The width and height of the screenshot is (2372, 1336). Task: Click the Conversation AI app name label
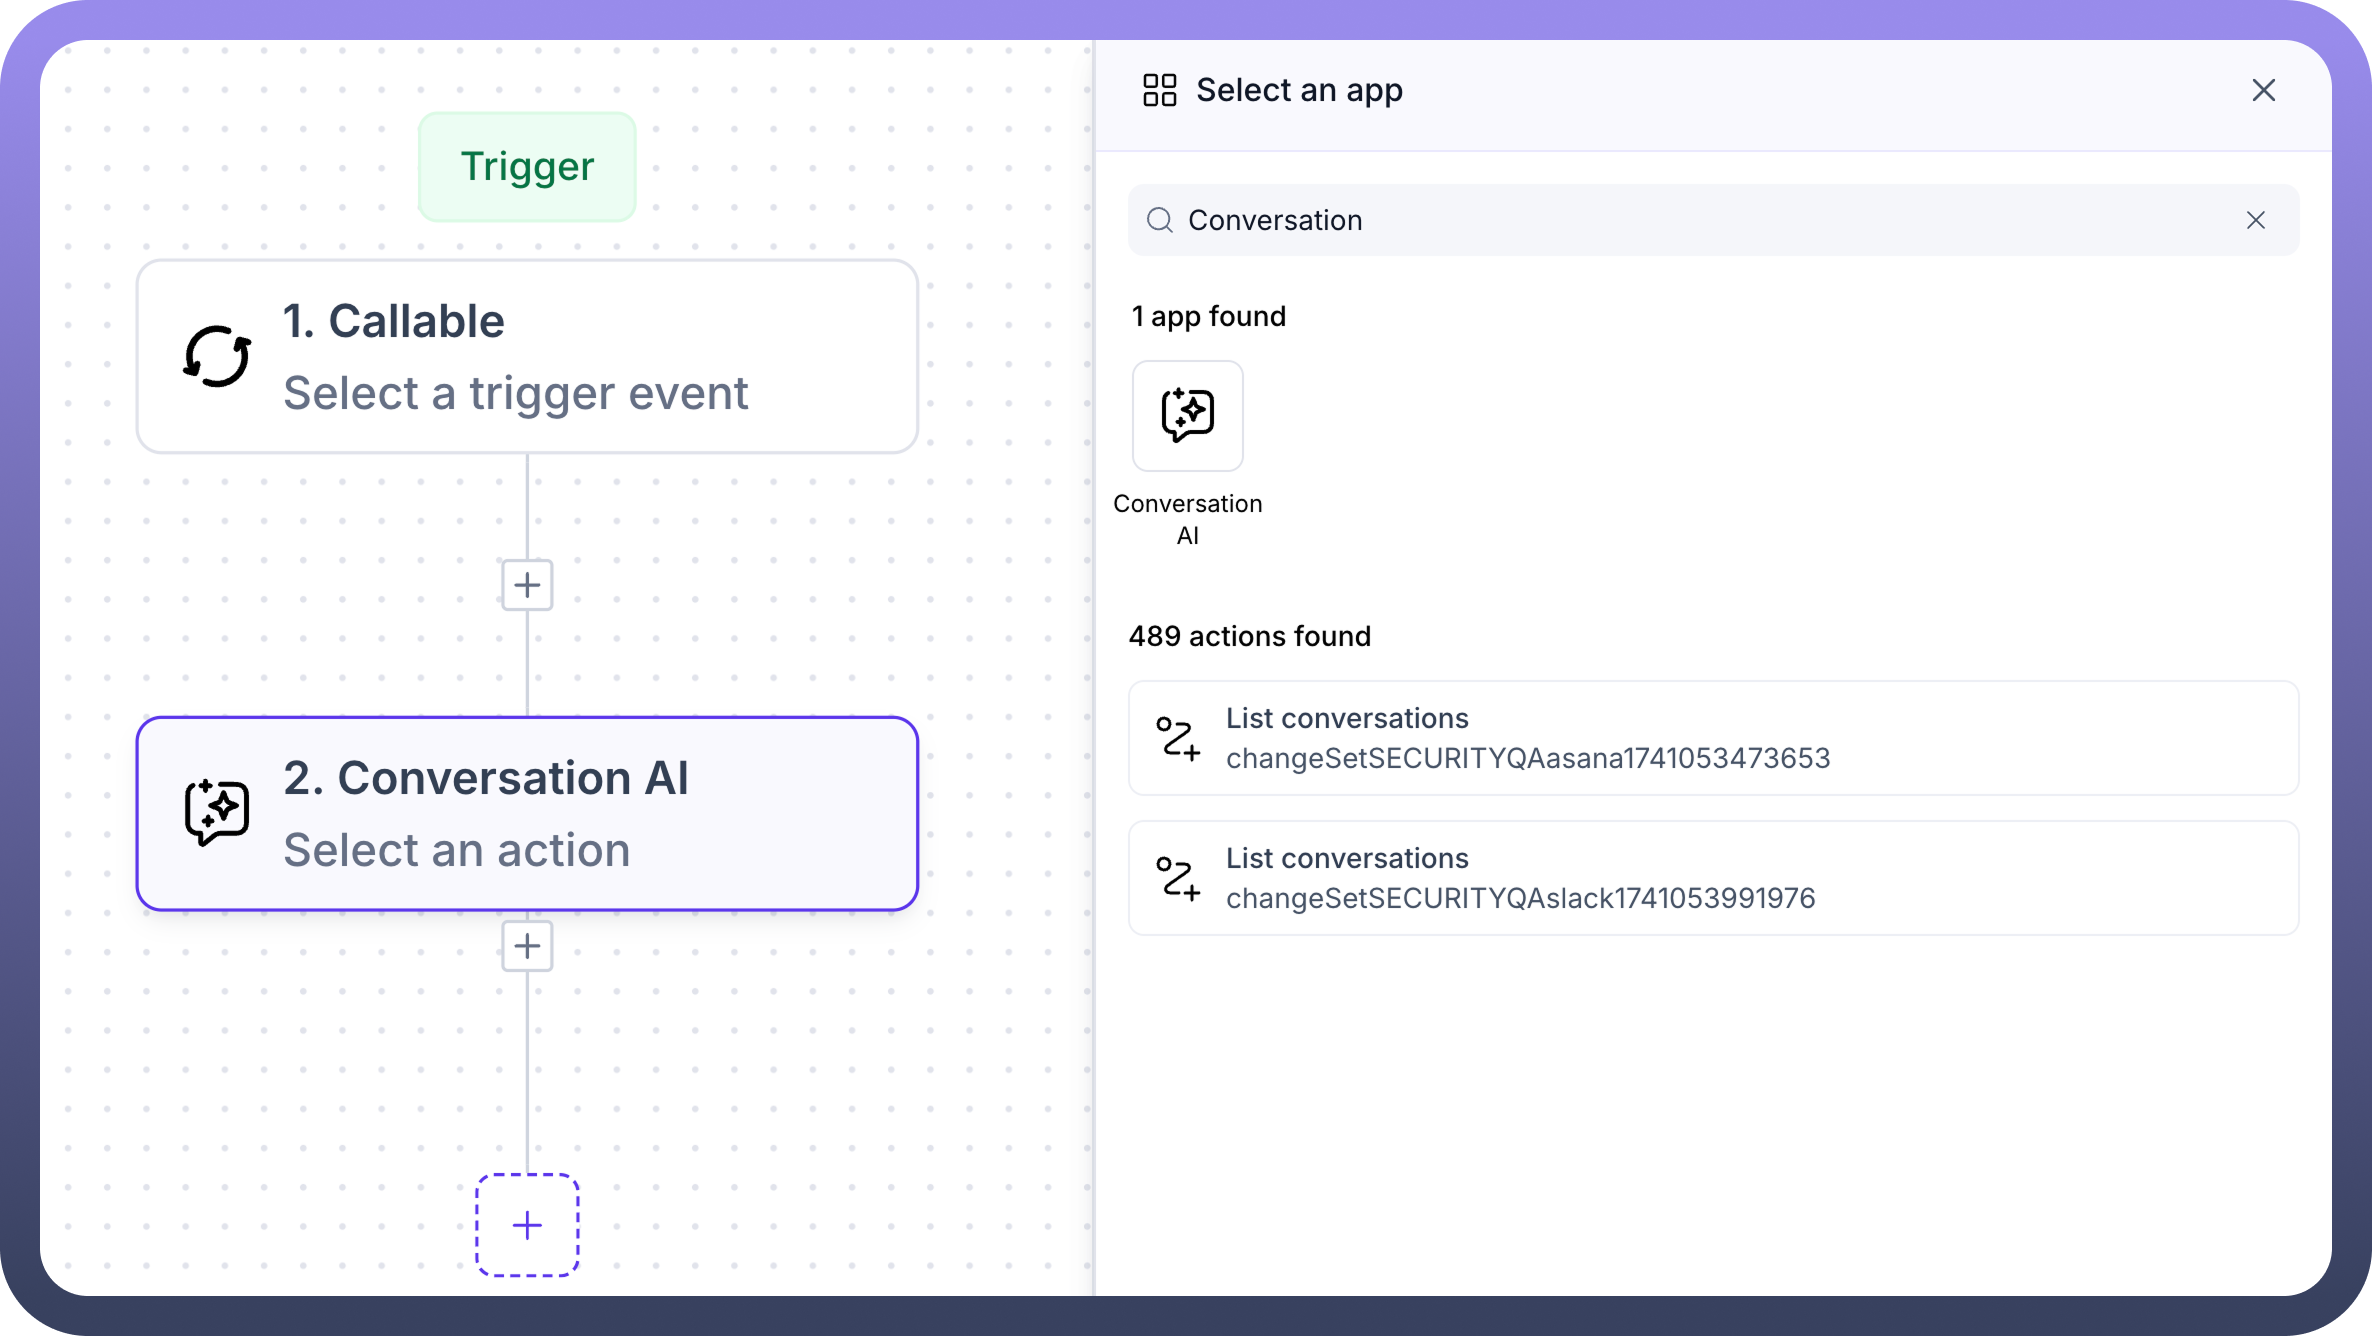click(x=1187, y=519)
